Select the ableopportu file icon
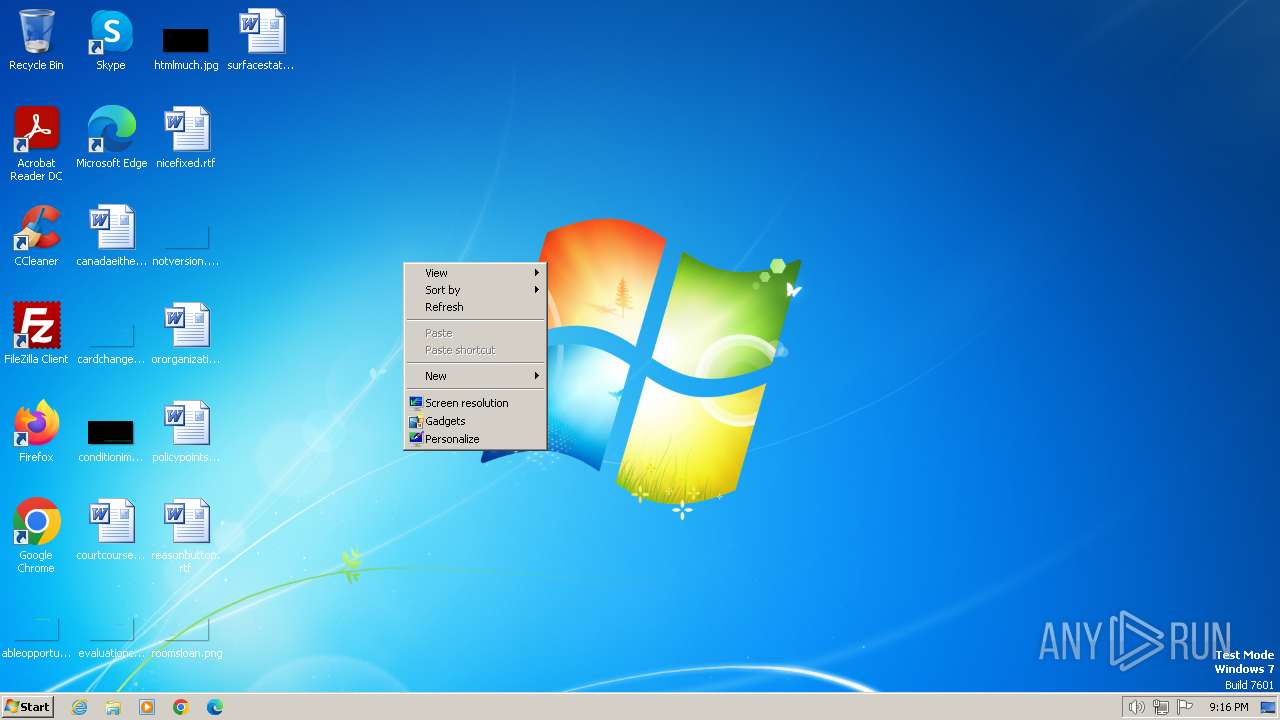This screenshot has height=720, width=1280. coord(36,638)
